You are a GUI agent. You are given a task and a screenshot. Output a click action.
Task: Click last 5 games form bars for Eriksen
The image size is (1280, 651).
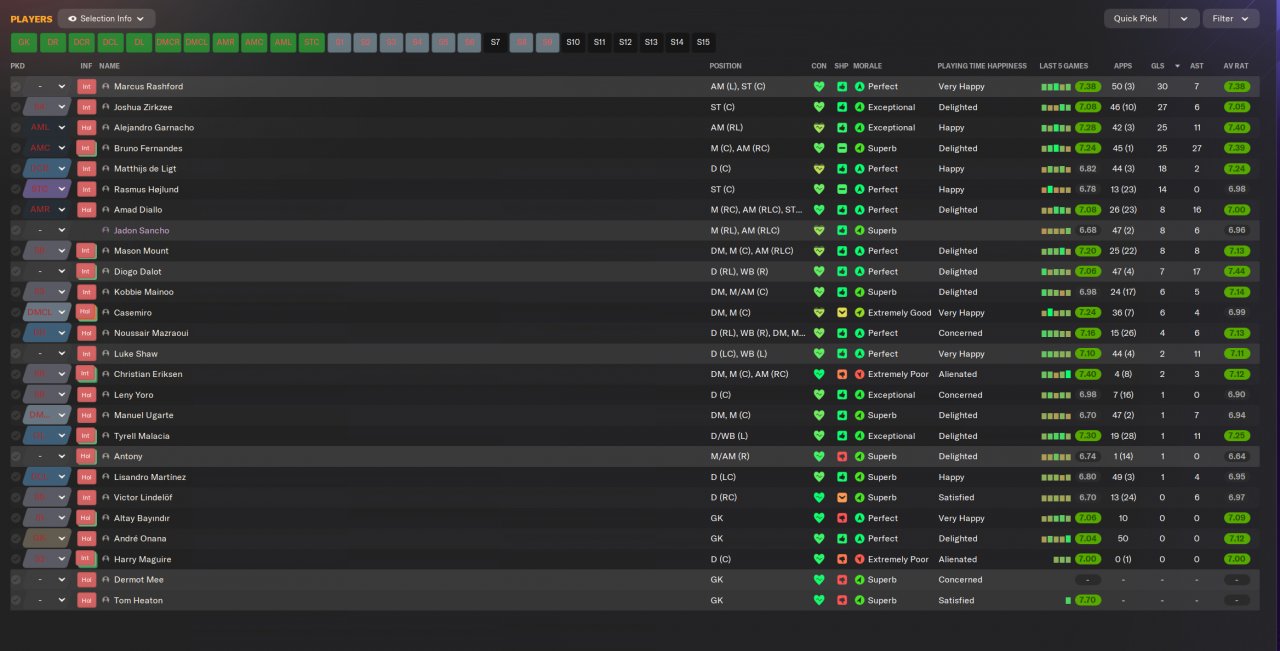click(1056, 374)
